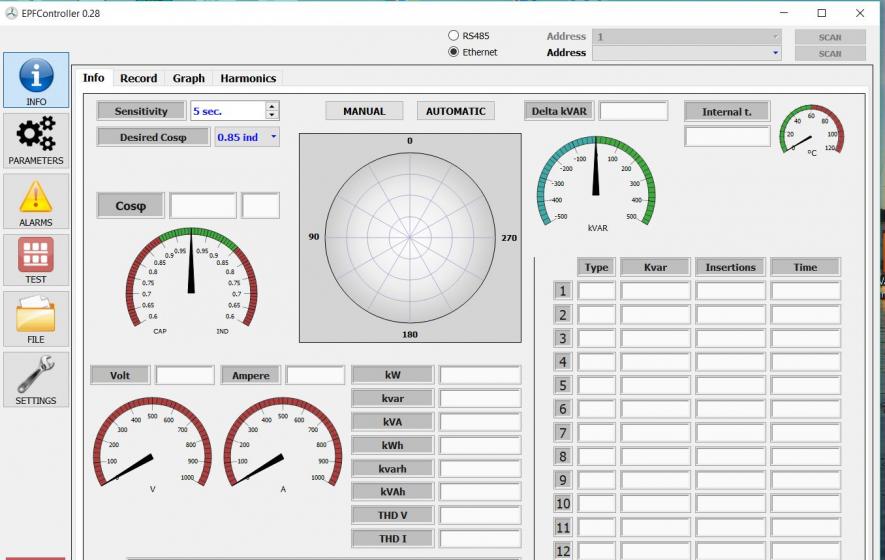
Task: Click the EPFController title bar logo icon
Action: [x=11, y=13]
